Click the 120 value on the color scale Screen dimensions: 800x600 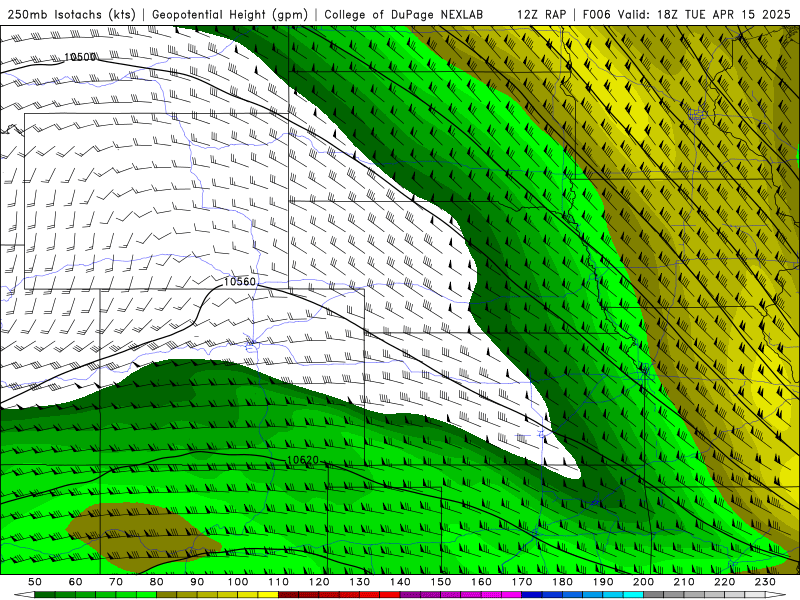coord(319,582)
